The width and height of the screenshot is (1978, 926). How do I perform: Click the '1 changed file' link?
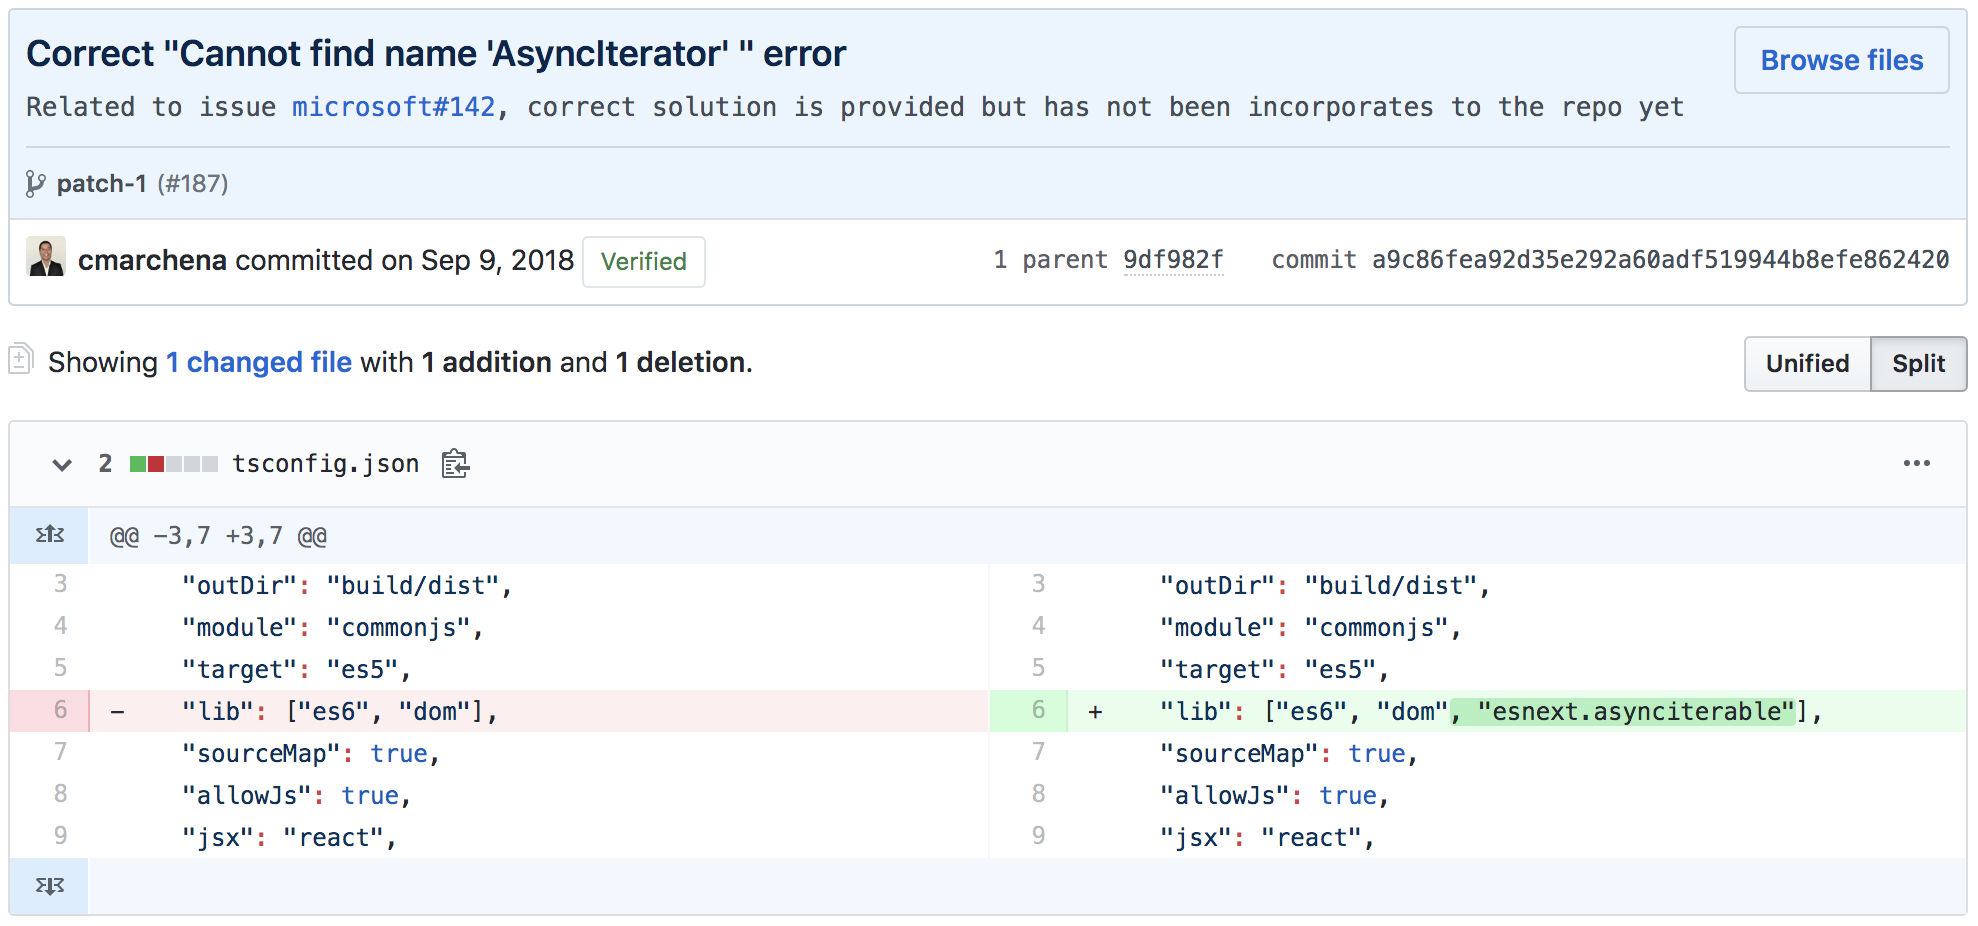coord(259,362)
